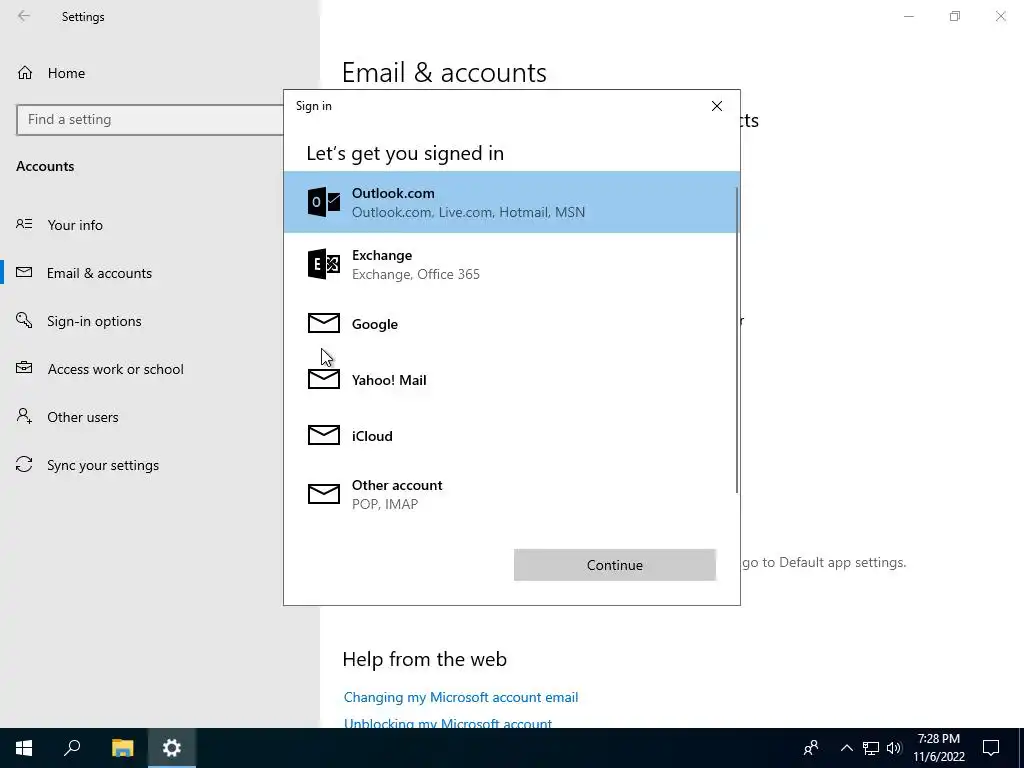This screenshot has width=1024, height=768.
Task: Click the Show desktop sliver on the taskbar
Action: pos(1021,748)
